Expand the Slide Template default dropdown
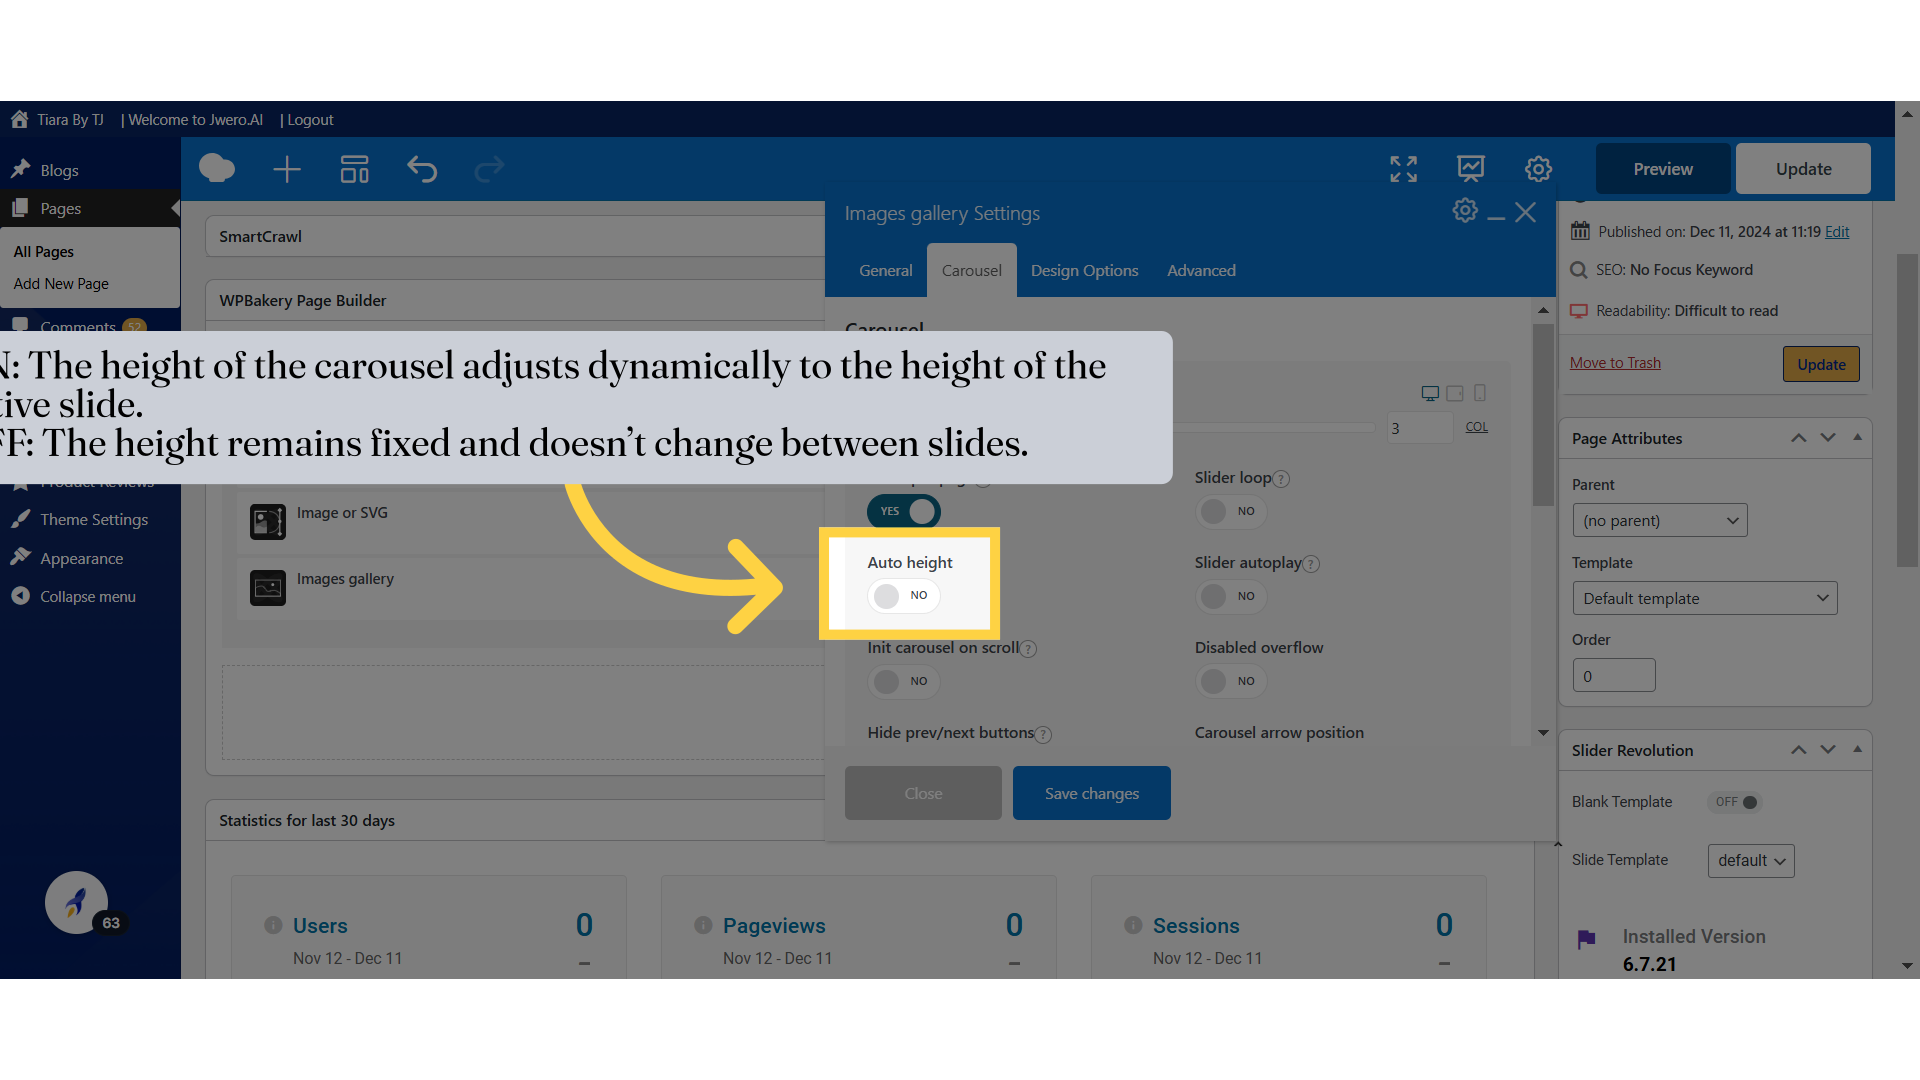 click(x=1750, y=860)
